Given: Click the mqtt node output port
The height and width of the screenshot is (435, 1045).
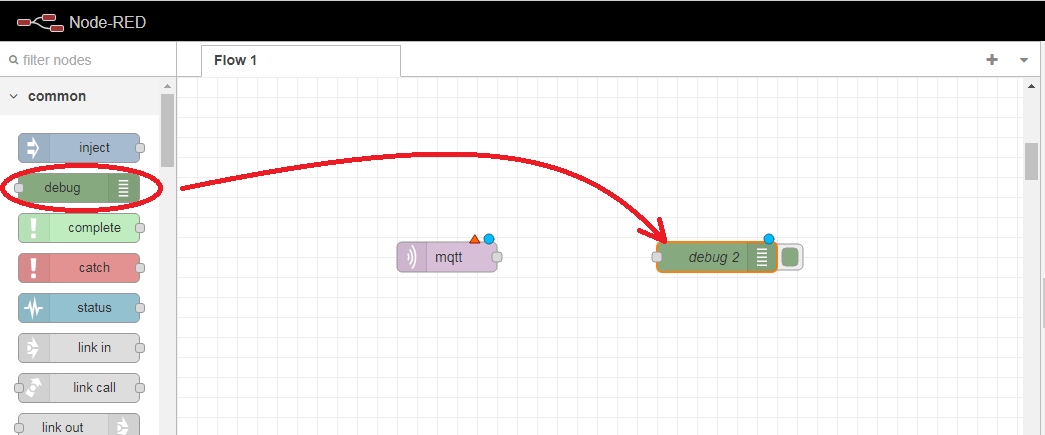Looking at the screenshot, I should pyautogui.click(x=497, y=257).
